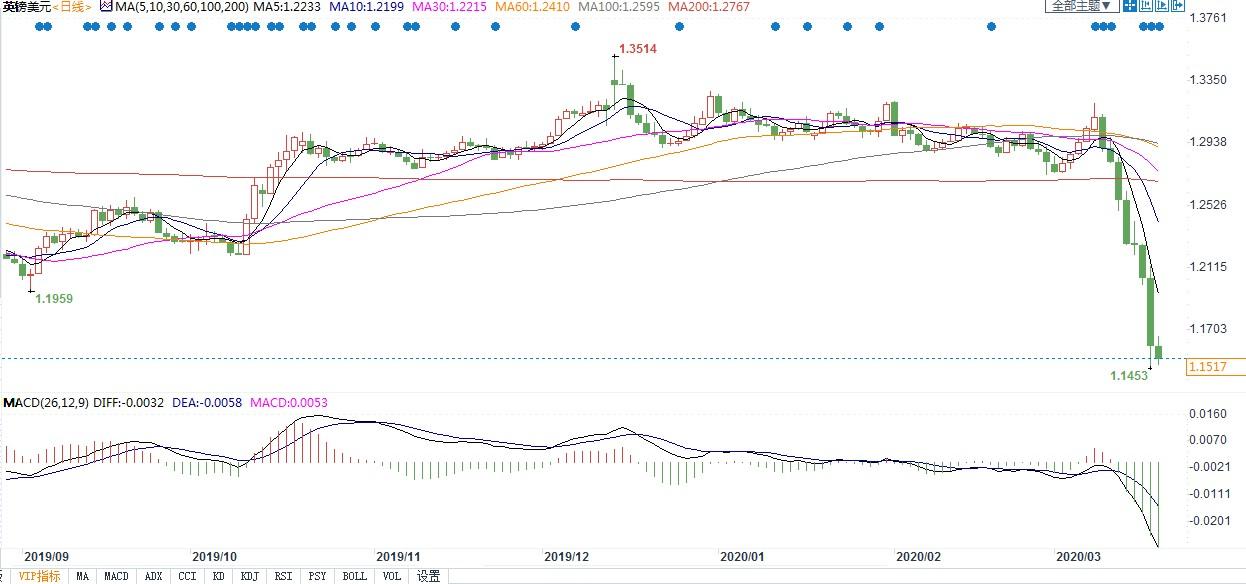This screenshot has height=584, width=1246.
Task: Click the 1.1453 low price label
Action: pyautogui.click(x=1129, y=375)
